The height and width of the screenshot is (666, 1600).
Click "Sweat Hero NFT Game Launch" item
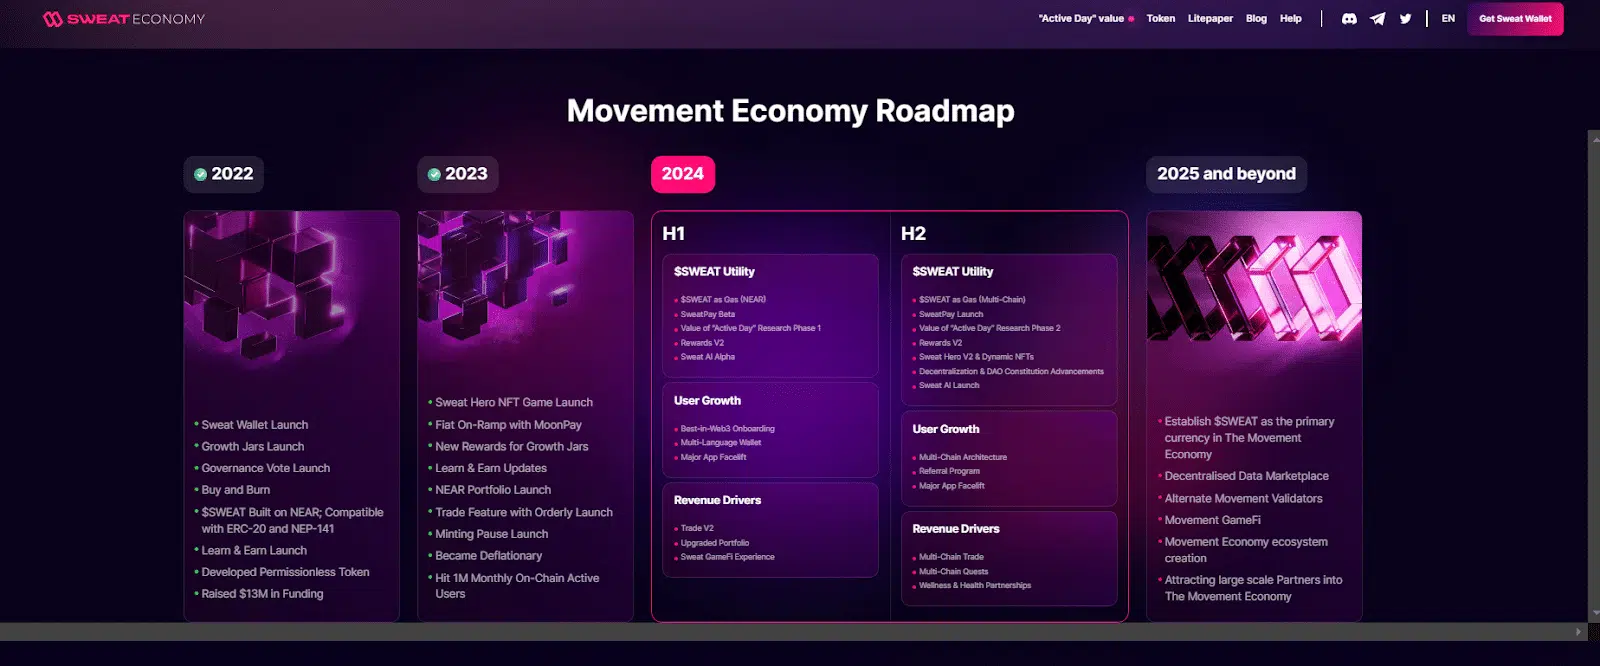pyautogui.click(x=514, y=403)
